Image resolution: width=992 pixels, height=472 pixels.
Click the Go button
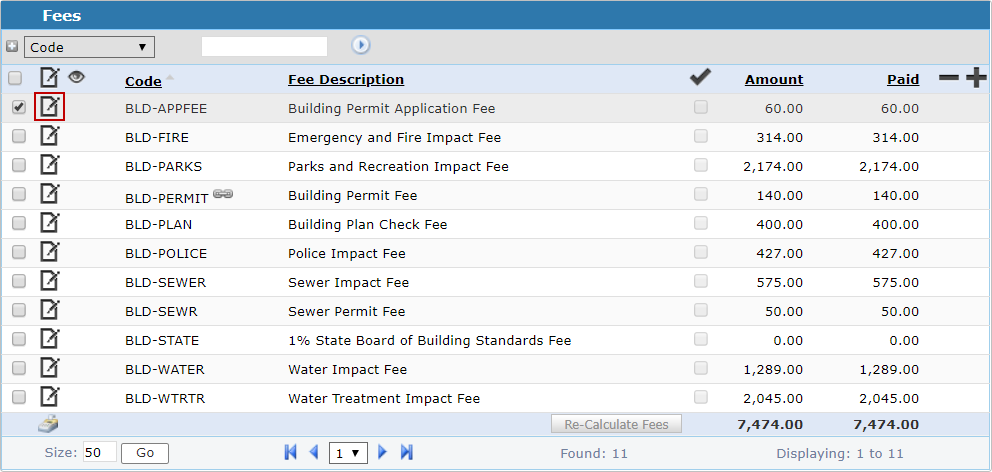point(145,453)
